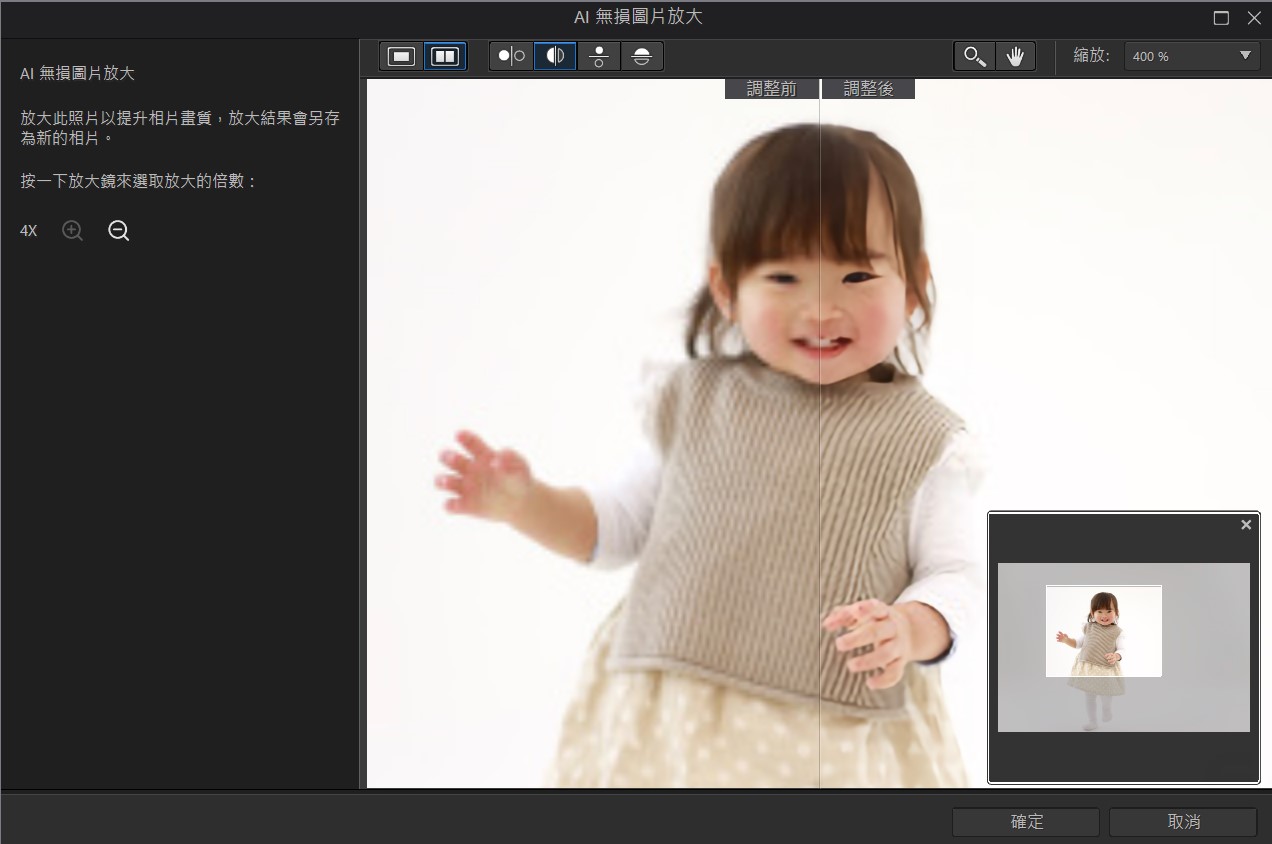This screenshot has width=1272, height=844.
Task: Select split left/right comparison layout
Action: 555,56
